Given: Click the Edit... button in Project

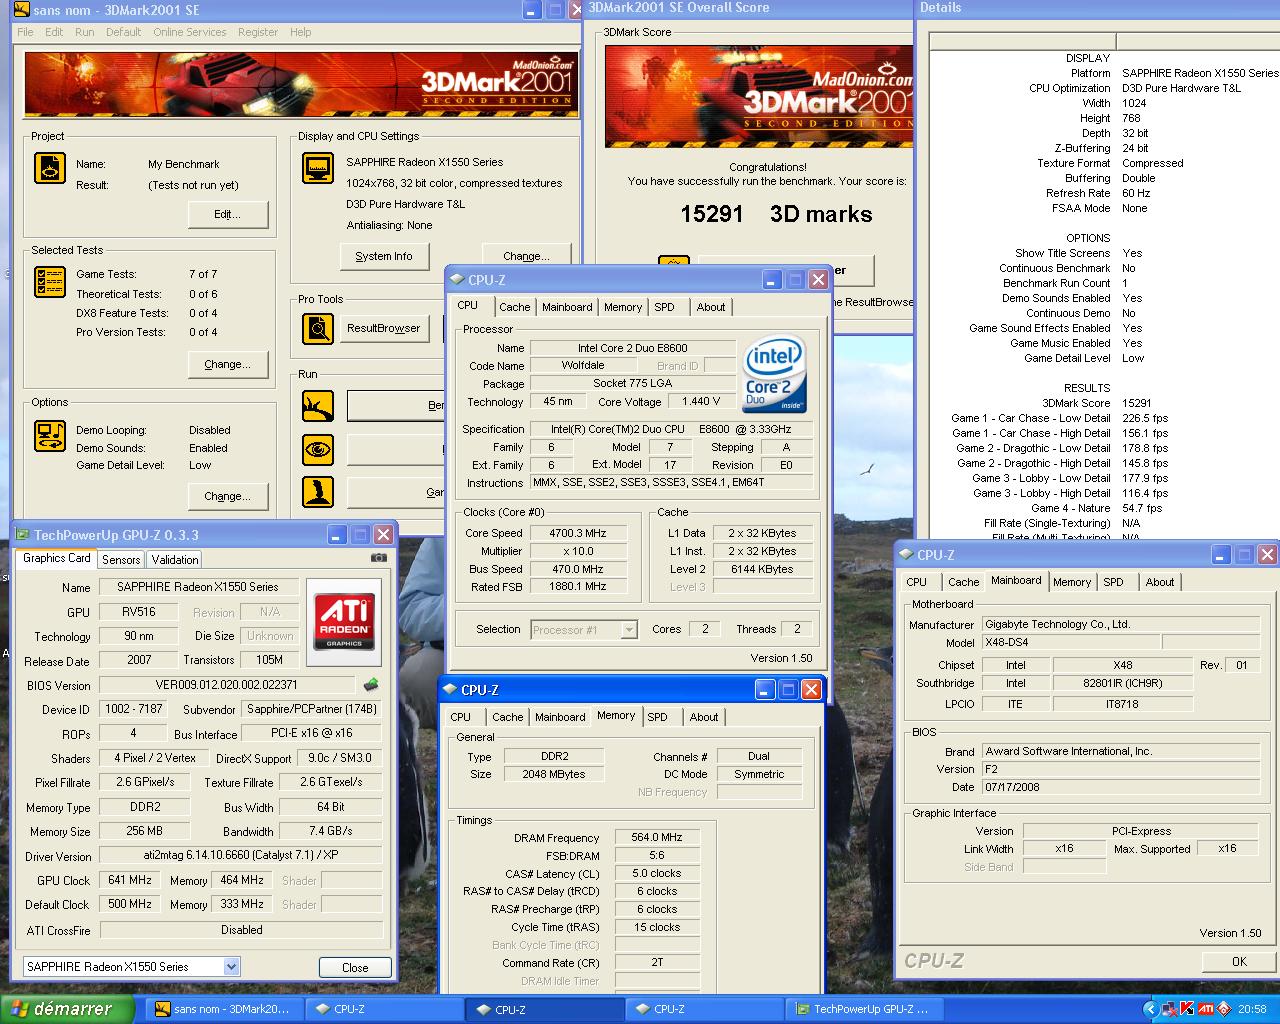Looking at the screenshot, I should (x=228, y=214).
